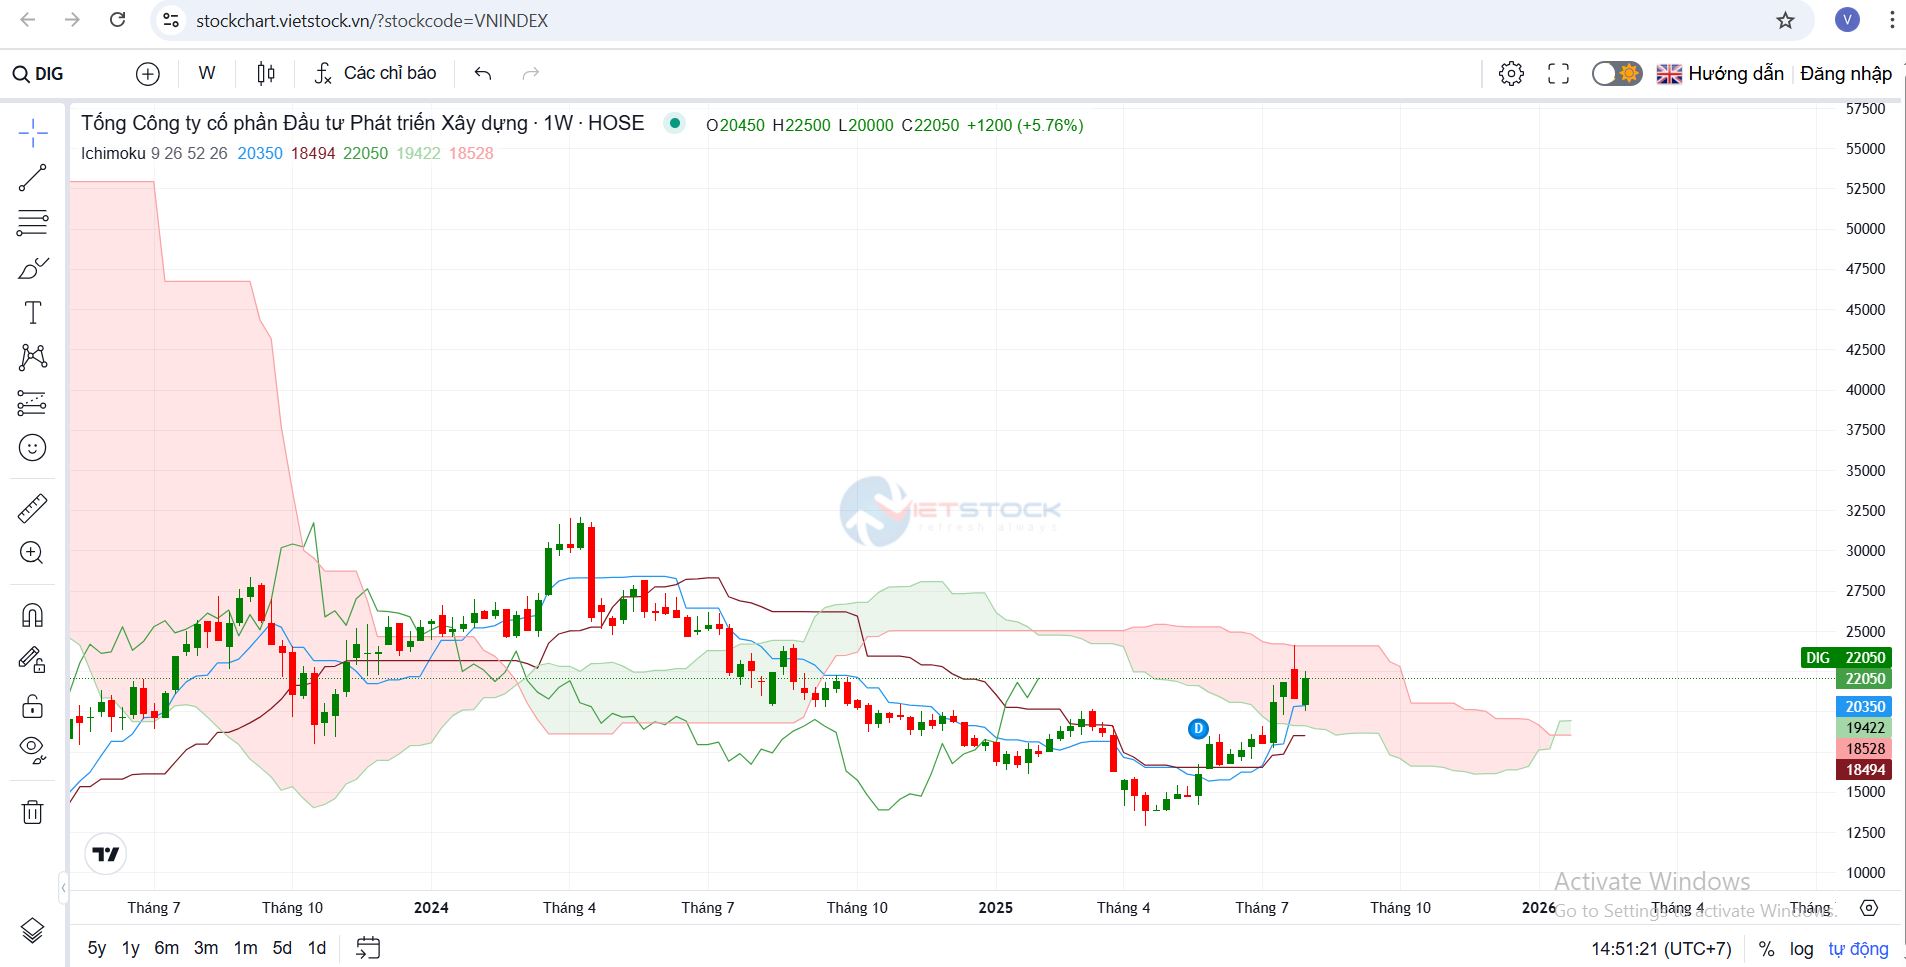The image size is (1906, 967).
Task: Redo the last chart action
Action: 531,73
